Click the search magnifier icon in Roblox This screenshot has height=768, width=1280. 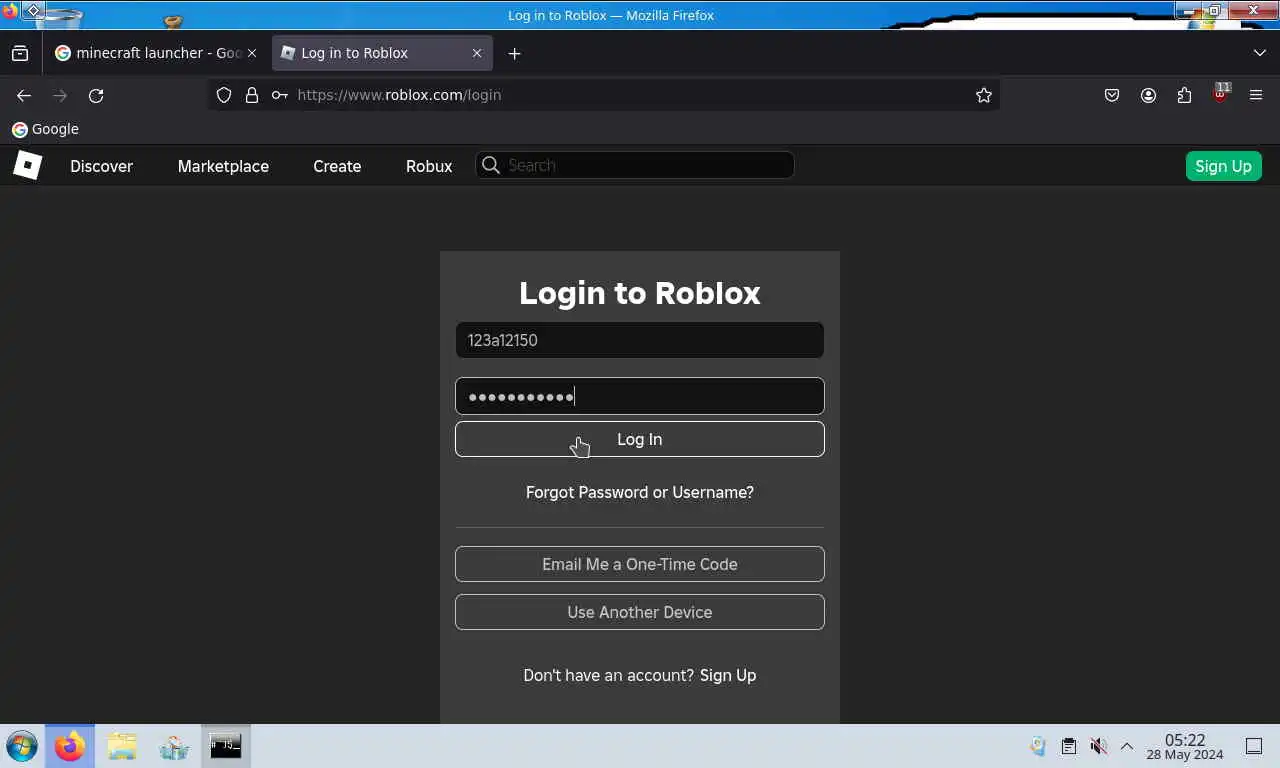490,165
